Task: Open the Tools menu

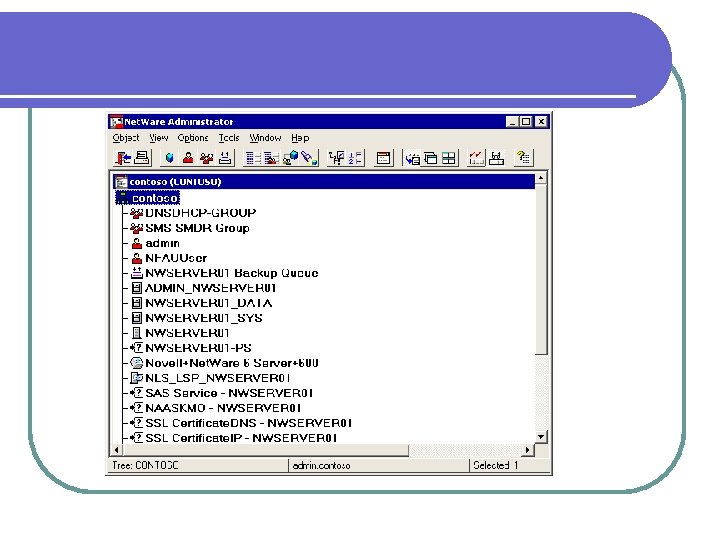Action: (229, 138)
